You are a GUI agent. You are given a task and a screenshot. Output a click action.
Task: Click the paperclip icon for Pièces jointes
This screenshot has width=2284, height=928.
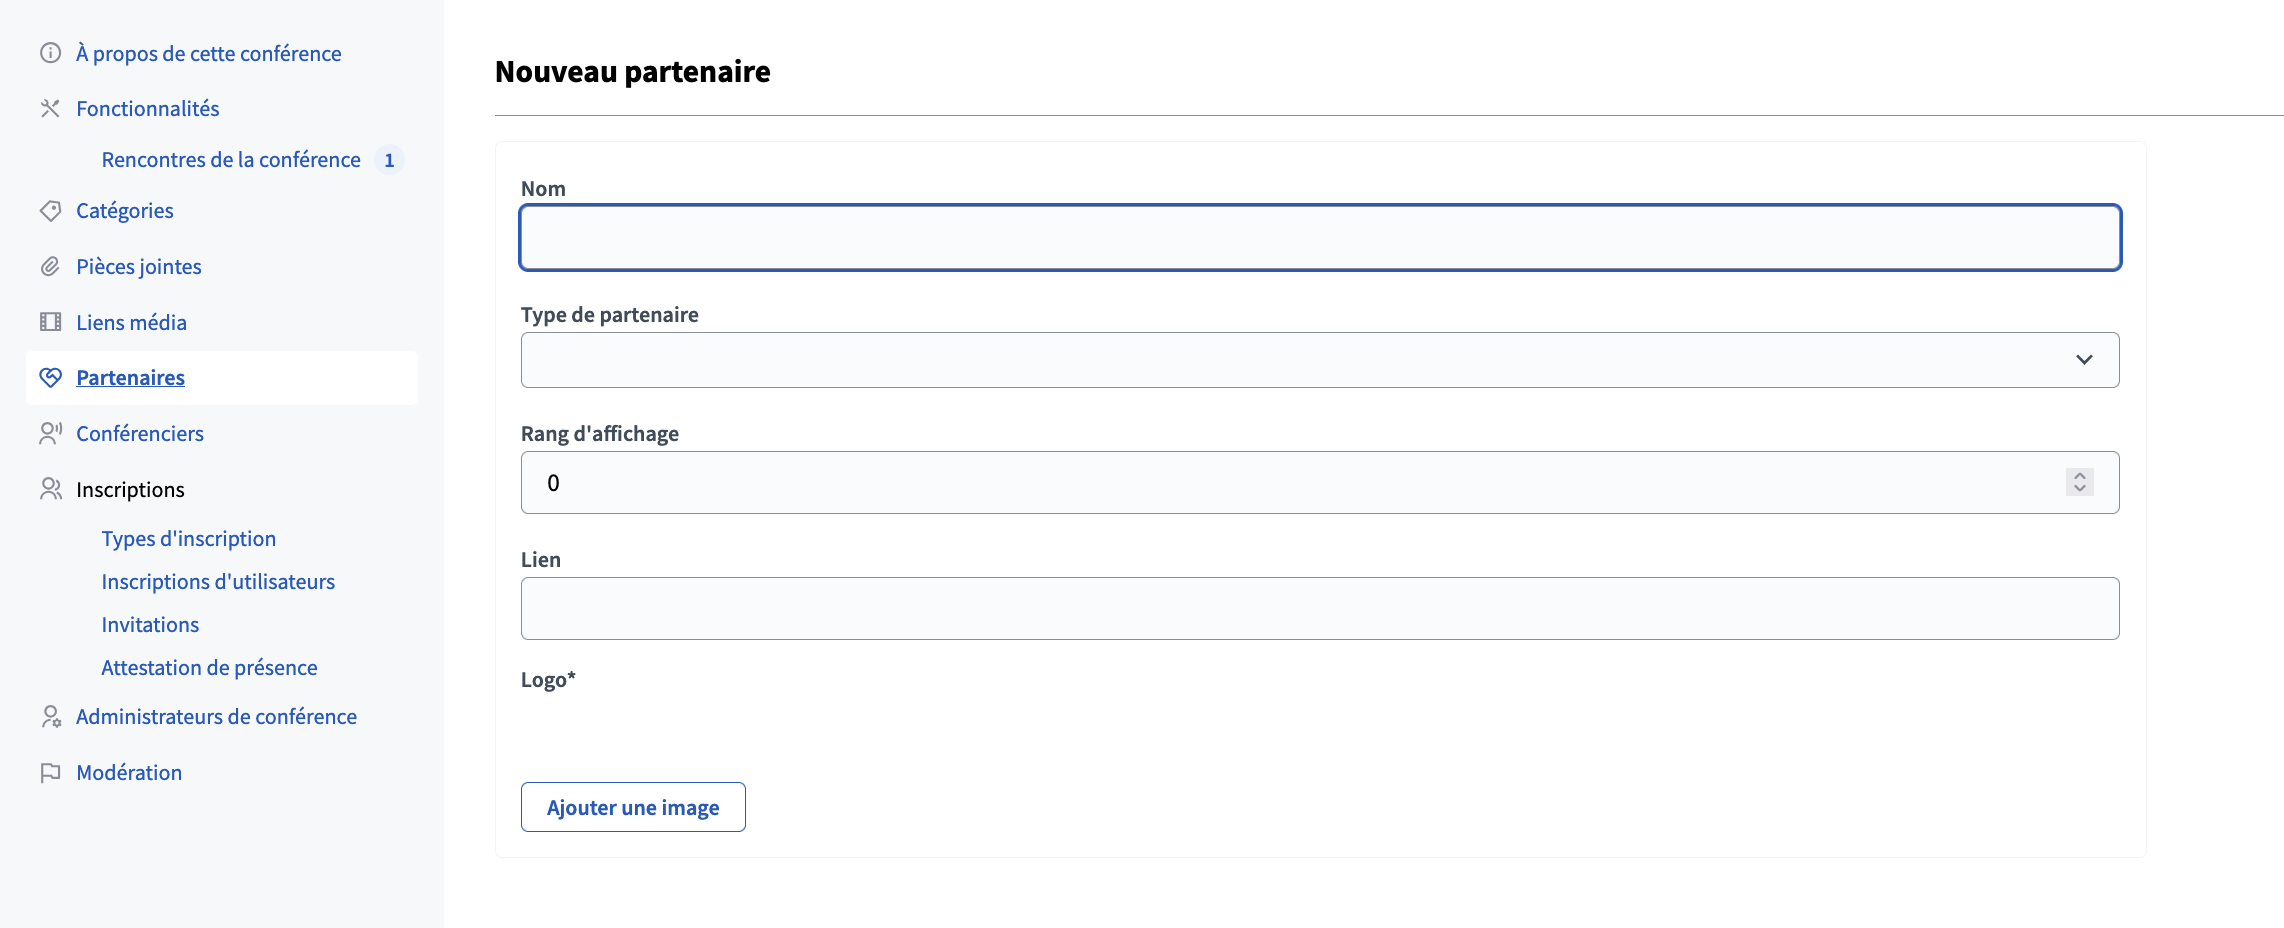(x=50, y=267)
